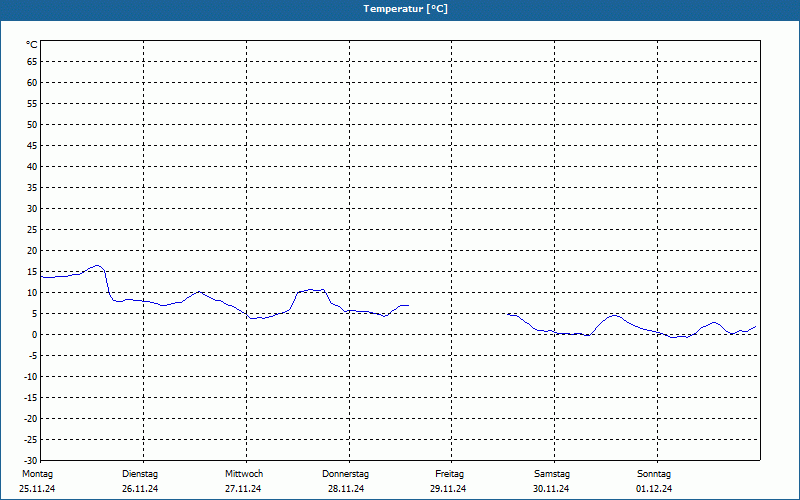Click the 29.11.24 date label
The image size is (800, 500).
tap(448, 489)
